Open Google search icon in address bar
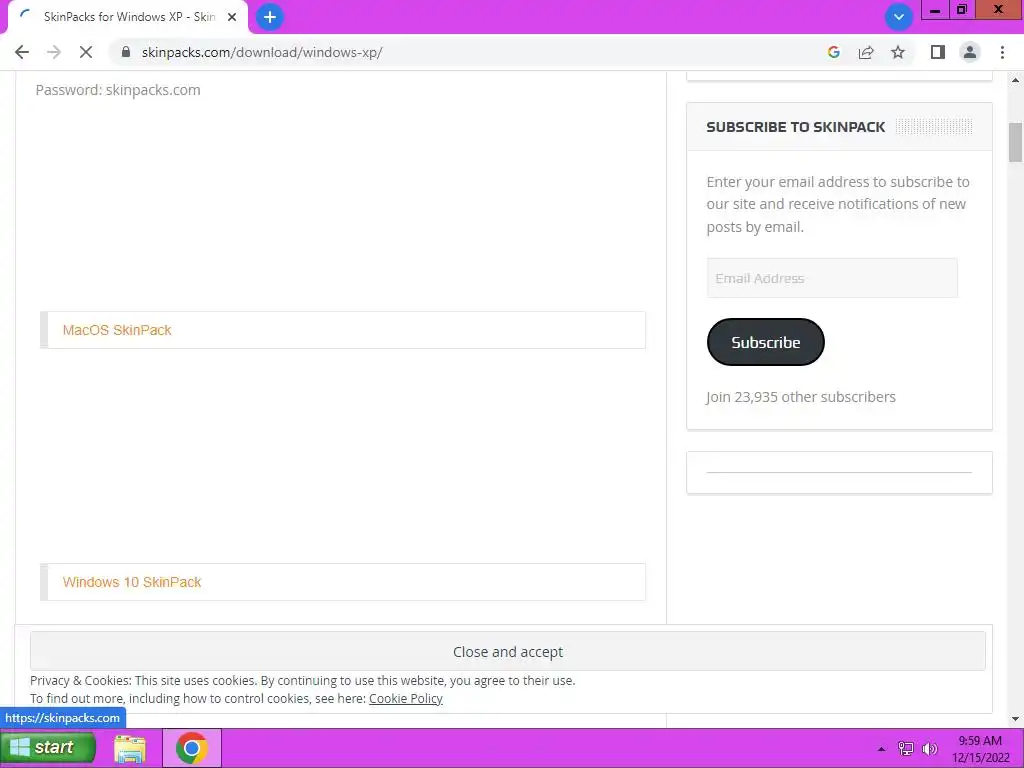Image resolution: width=1024 pixels, height=768 pixels. coord(833,52)
